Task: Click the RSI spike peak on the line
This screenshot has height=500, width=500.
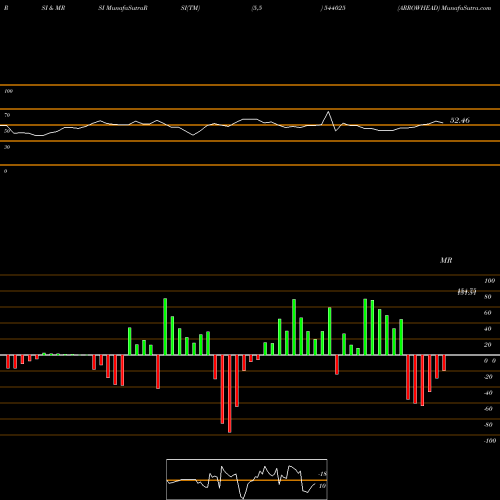Action: coord(329,112)
